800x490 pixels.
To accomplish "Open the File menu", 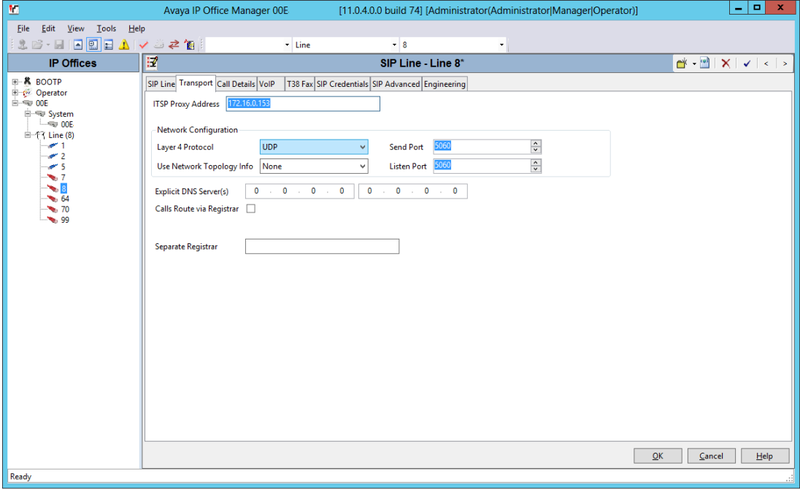I will [23, 29].
